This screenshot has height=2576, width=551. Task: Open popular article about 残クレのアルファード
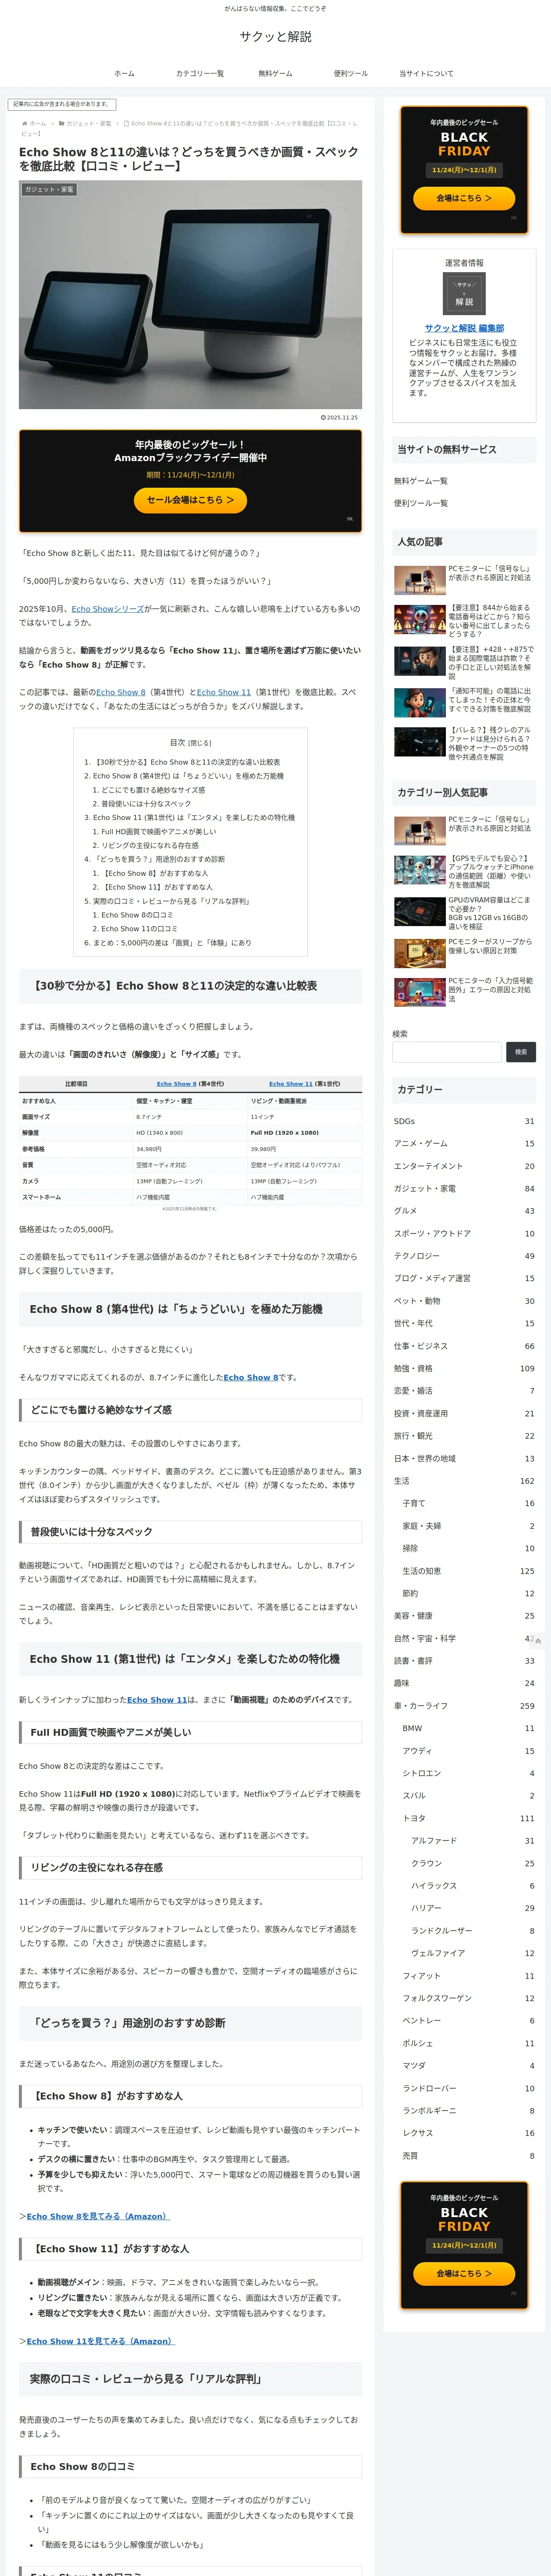coord(464,743)
